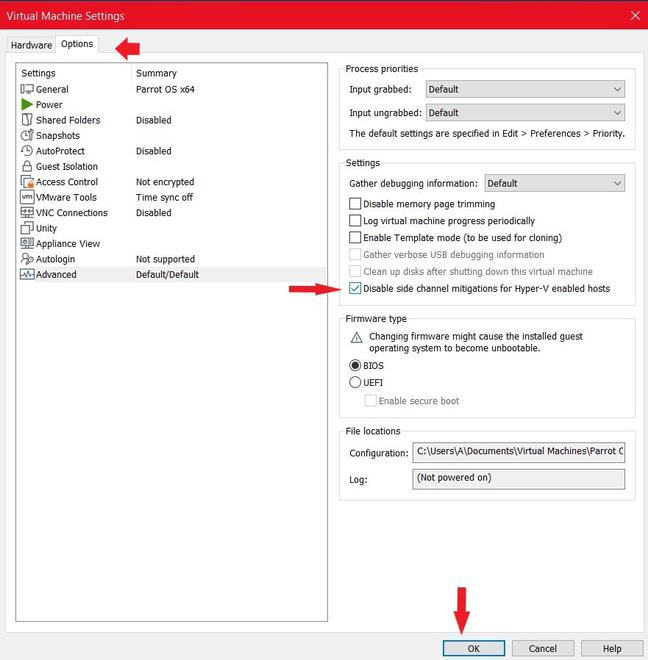Select Guest Isolation row label

(67, 166)
